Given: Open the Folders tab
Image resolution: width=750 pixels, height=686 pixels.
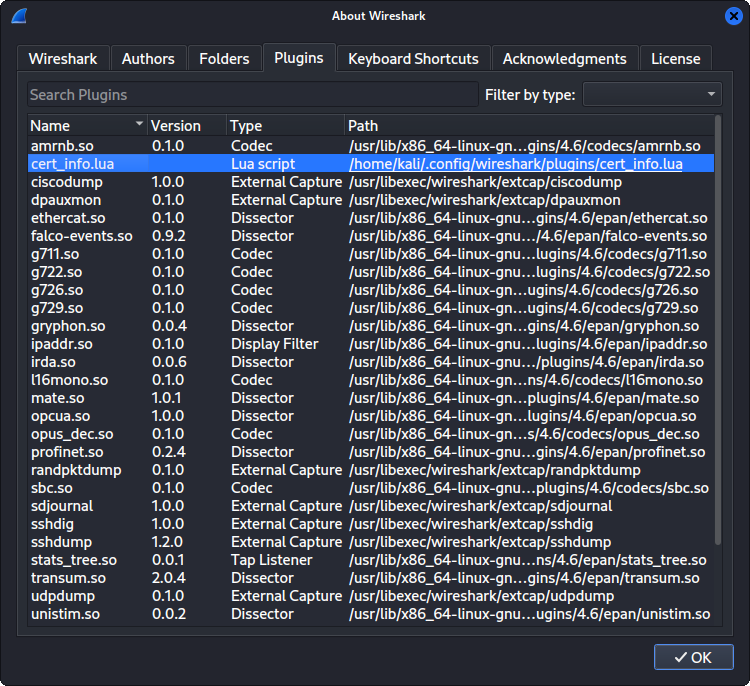Looking at the screenshot, I should point(224,58).
